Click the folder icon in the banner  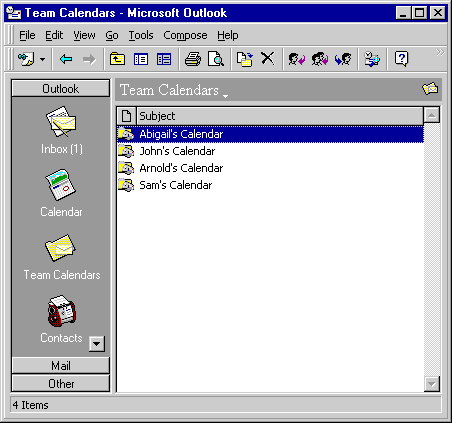[x=430, y=89]
